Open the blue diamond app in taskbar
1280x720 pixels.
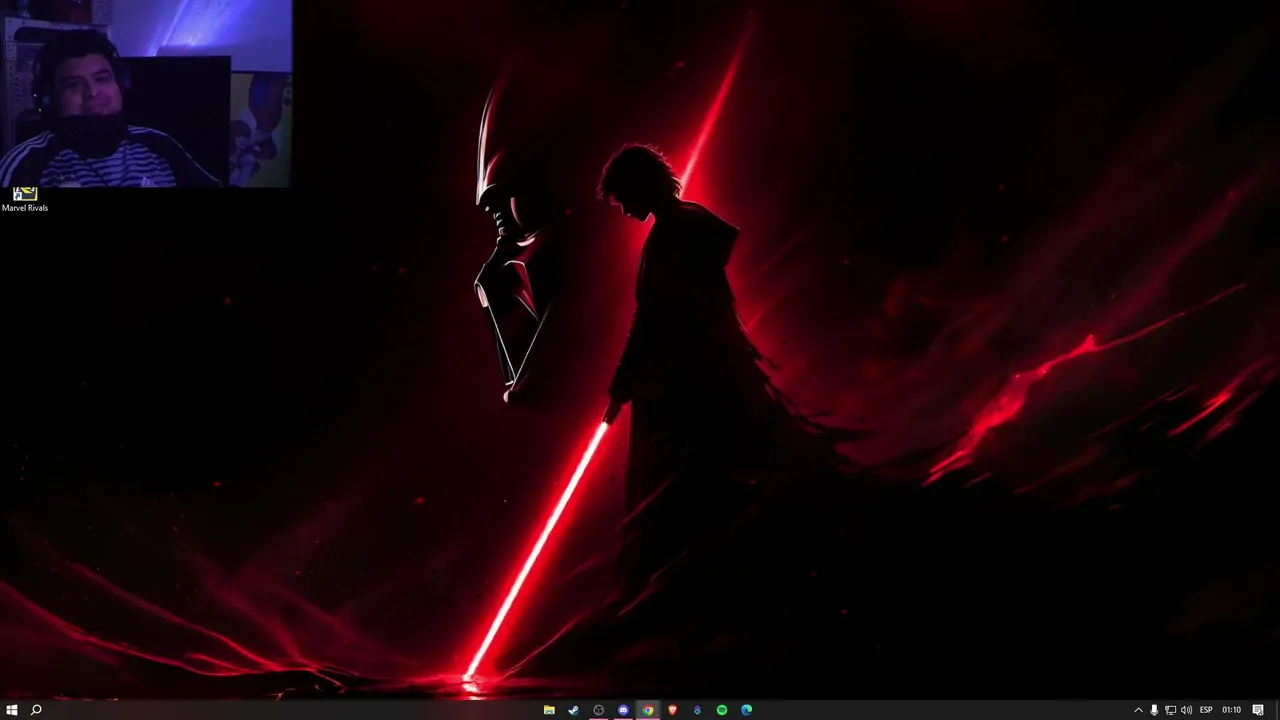[x=697, y=710]
